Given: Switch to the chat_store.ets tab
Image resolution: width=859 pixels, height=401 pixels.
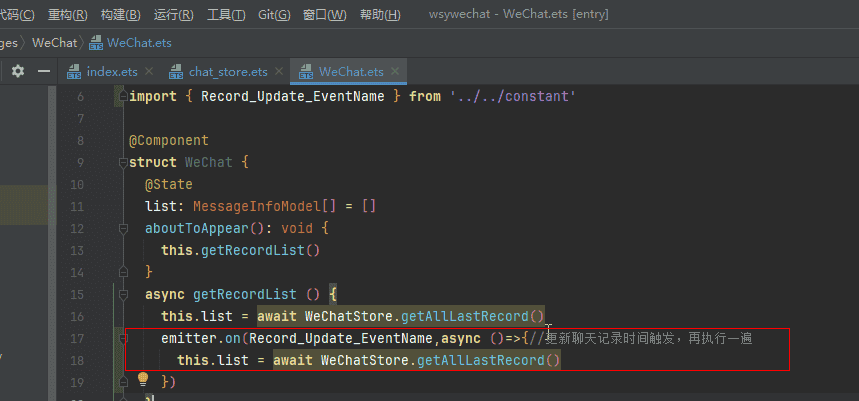Looking at the screenshot, I should click(228, 72).
